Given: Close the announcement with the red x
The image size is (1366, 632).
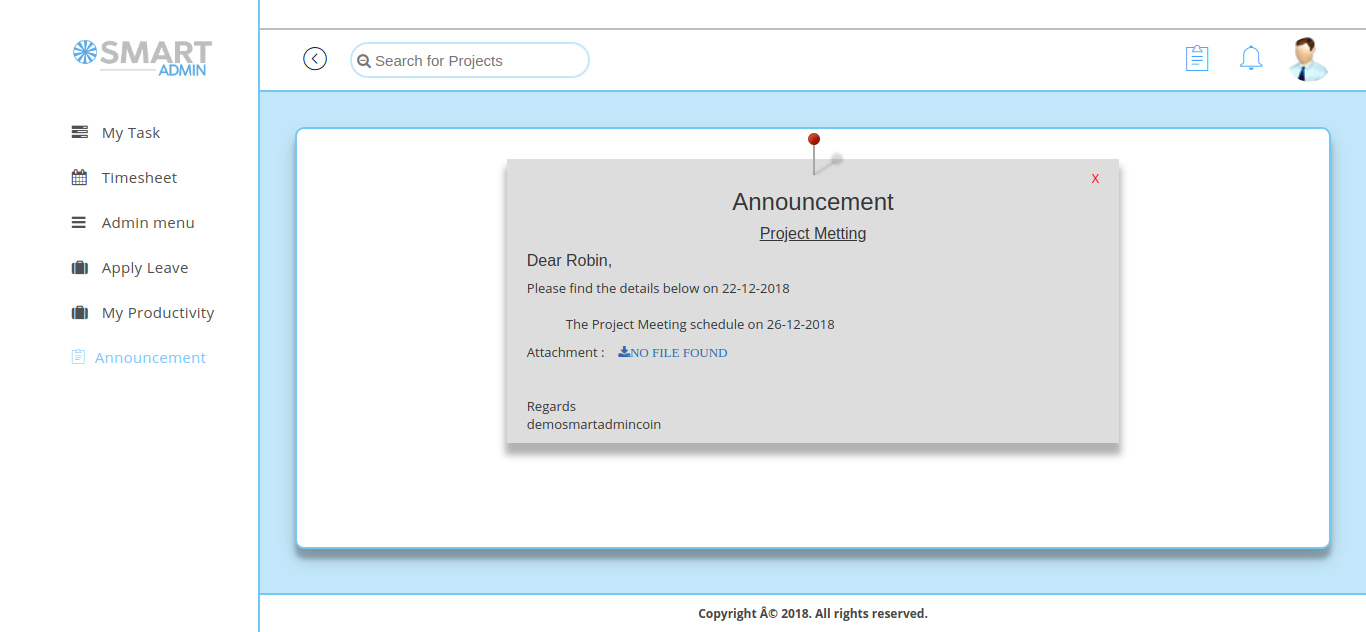Looking at the screenshot, I should click(1095, 178).
